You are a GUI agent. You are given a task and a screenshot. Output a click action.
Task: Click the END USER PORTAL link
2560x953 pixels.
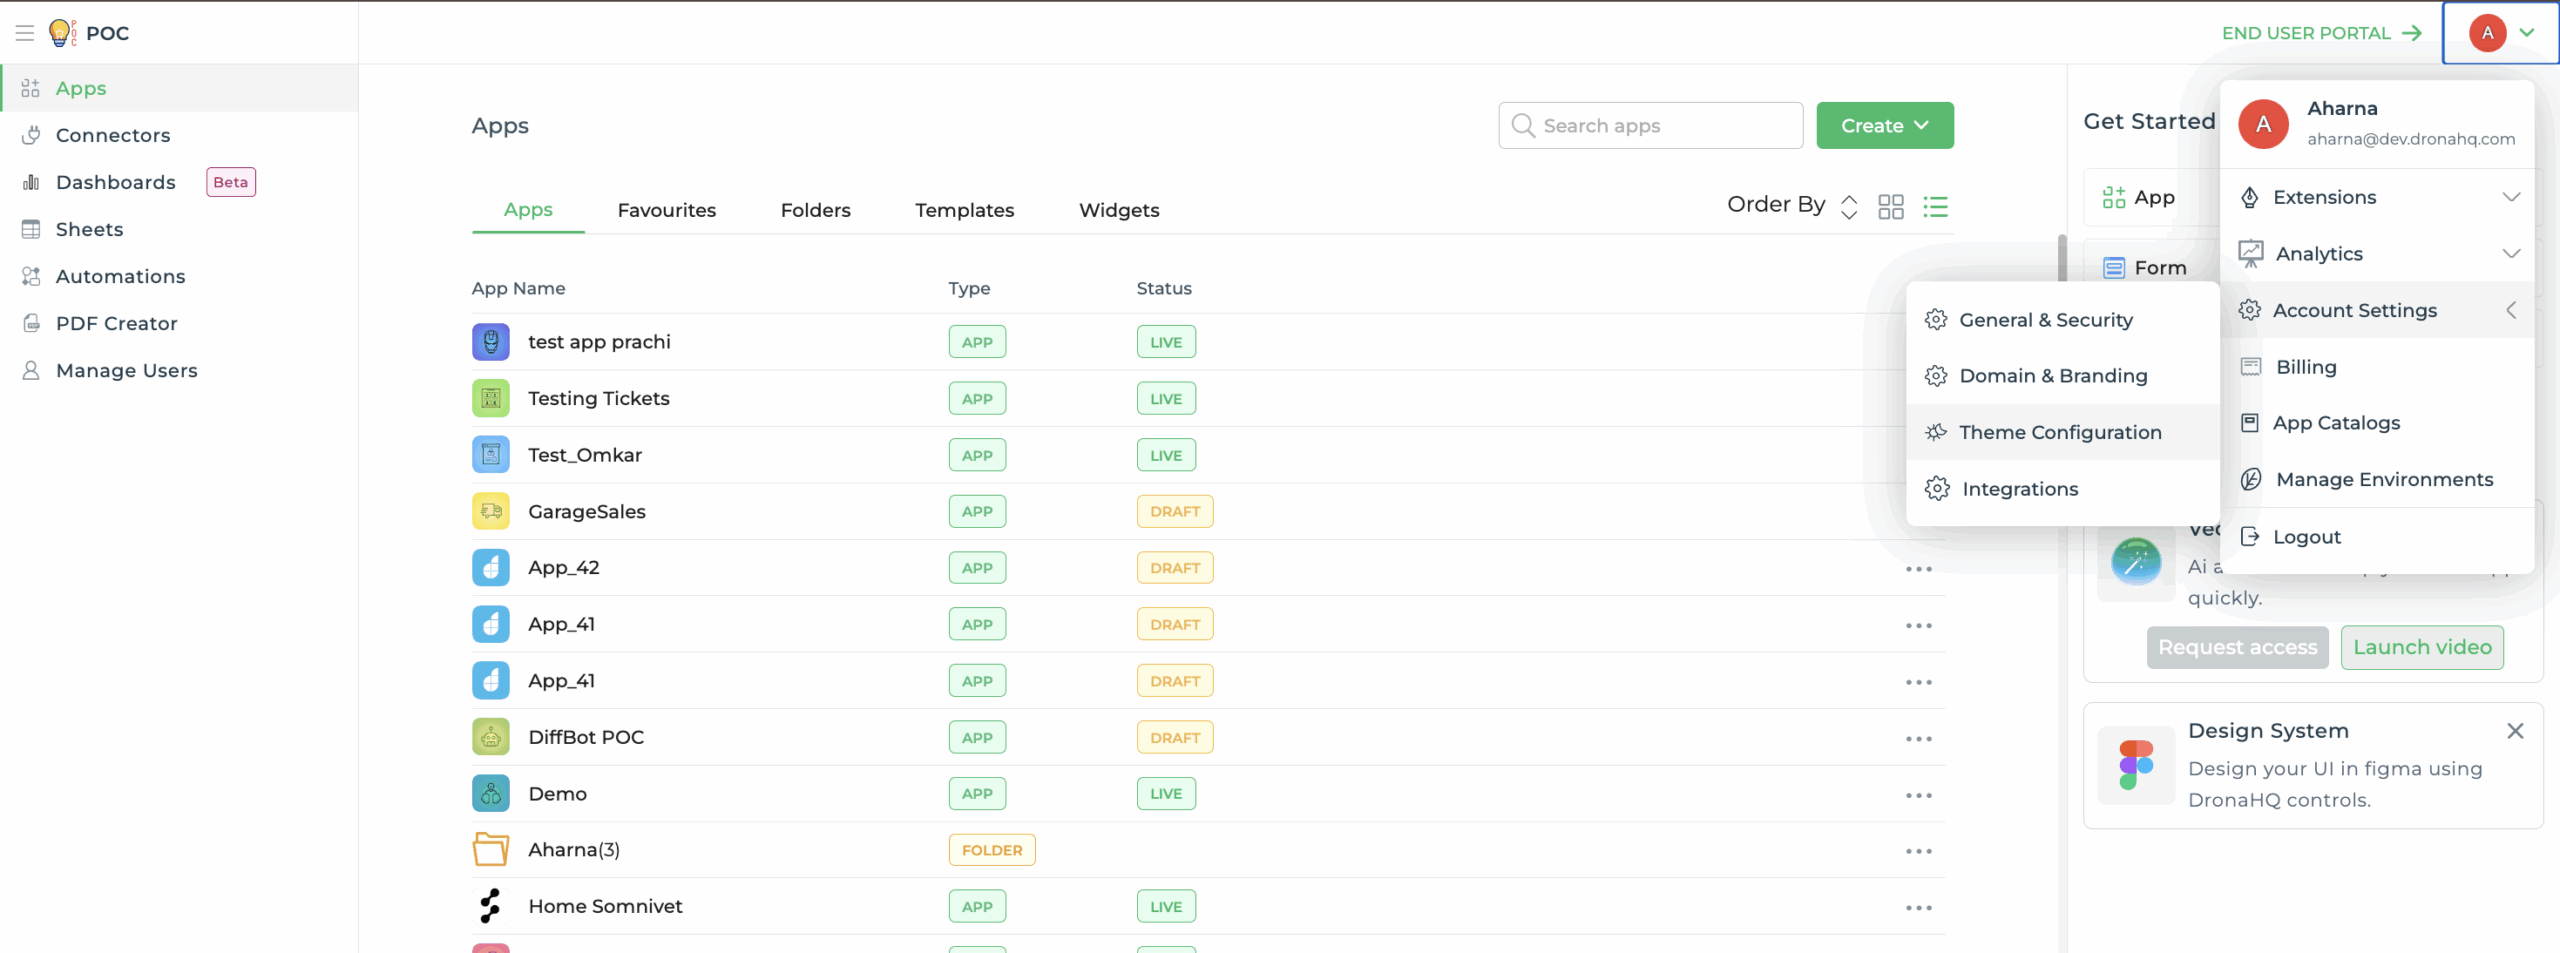pos(2306,32)
